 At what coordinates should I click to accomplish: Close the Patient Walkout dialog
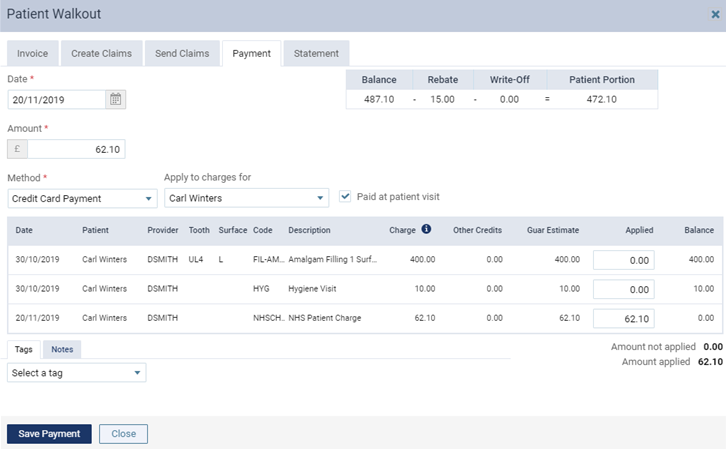pos(715,14)
